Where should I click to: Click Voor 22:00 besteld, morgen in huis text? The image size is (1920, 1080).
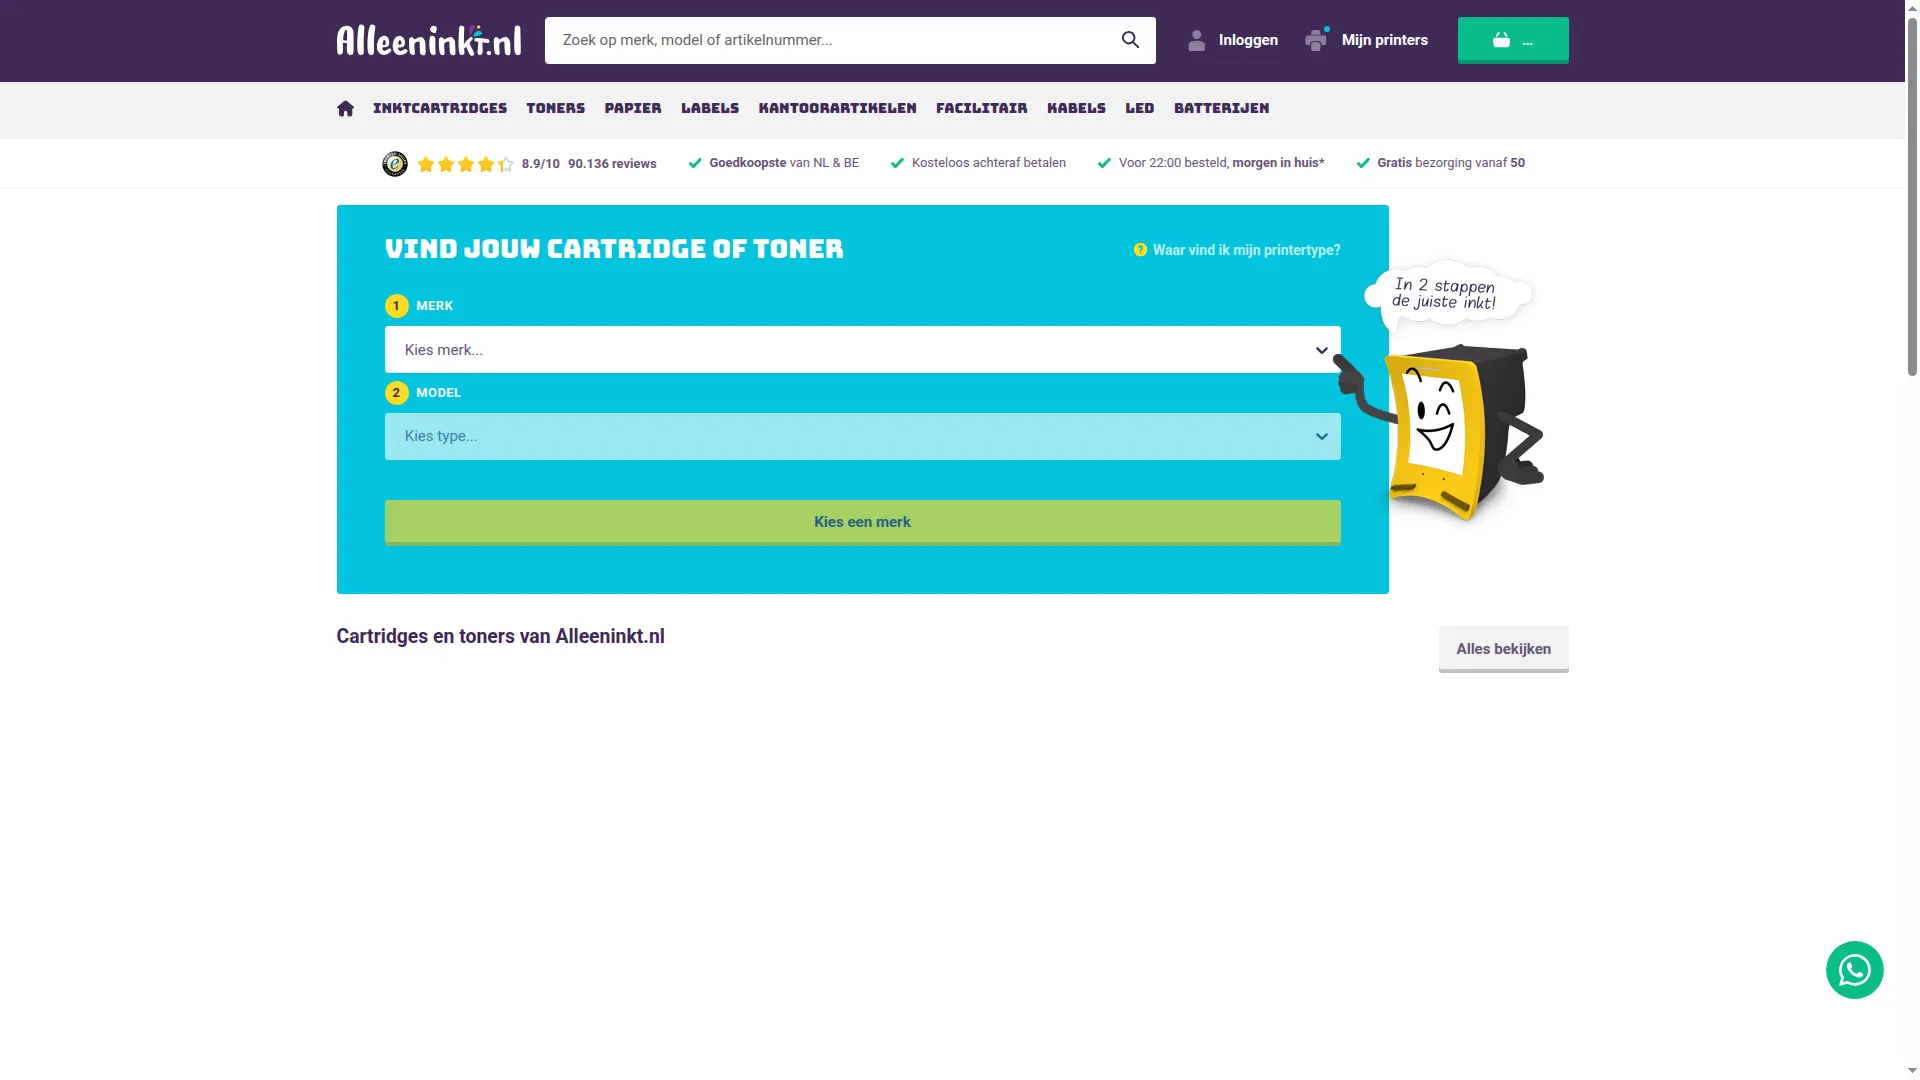1221,163
